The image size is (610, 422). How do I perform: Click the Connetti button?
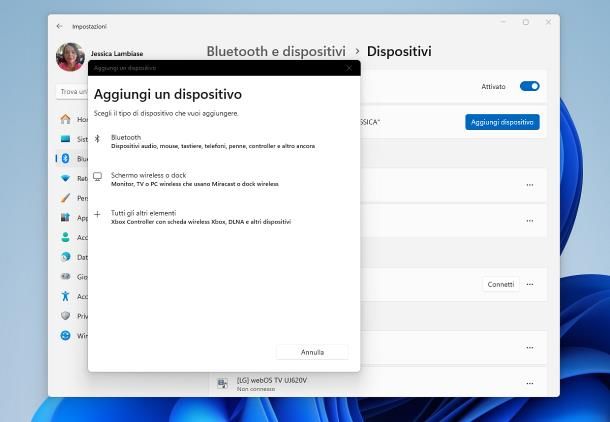pyautogui.click(x=501, y=284)
